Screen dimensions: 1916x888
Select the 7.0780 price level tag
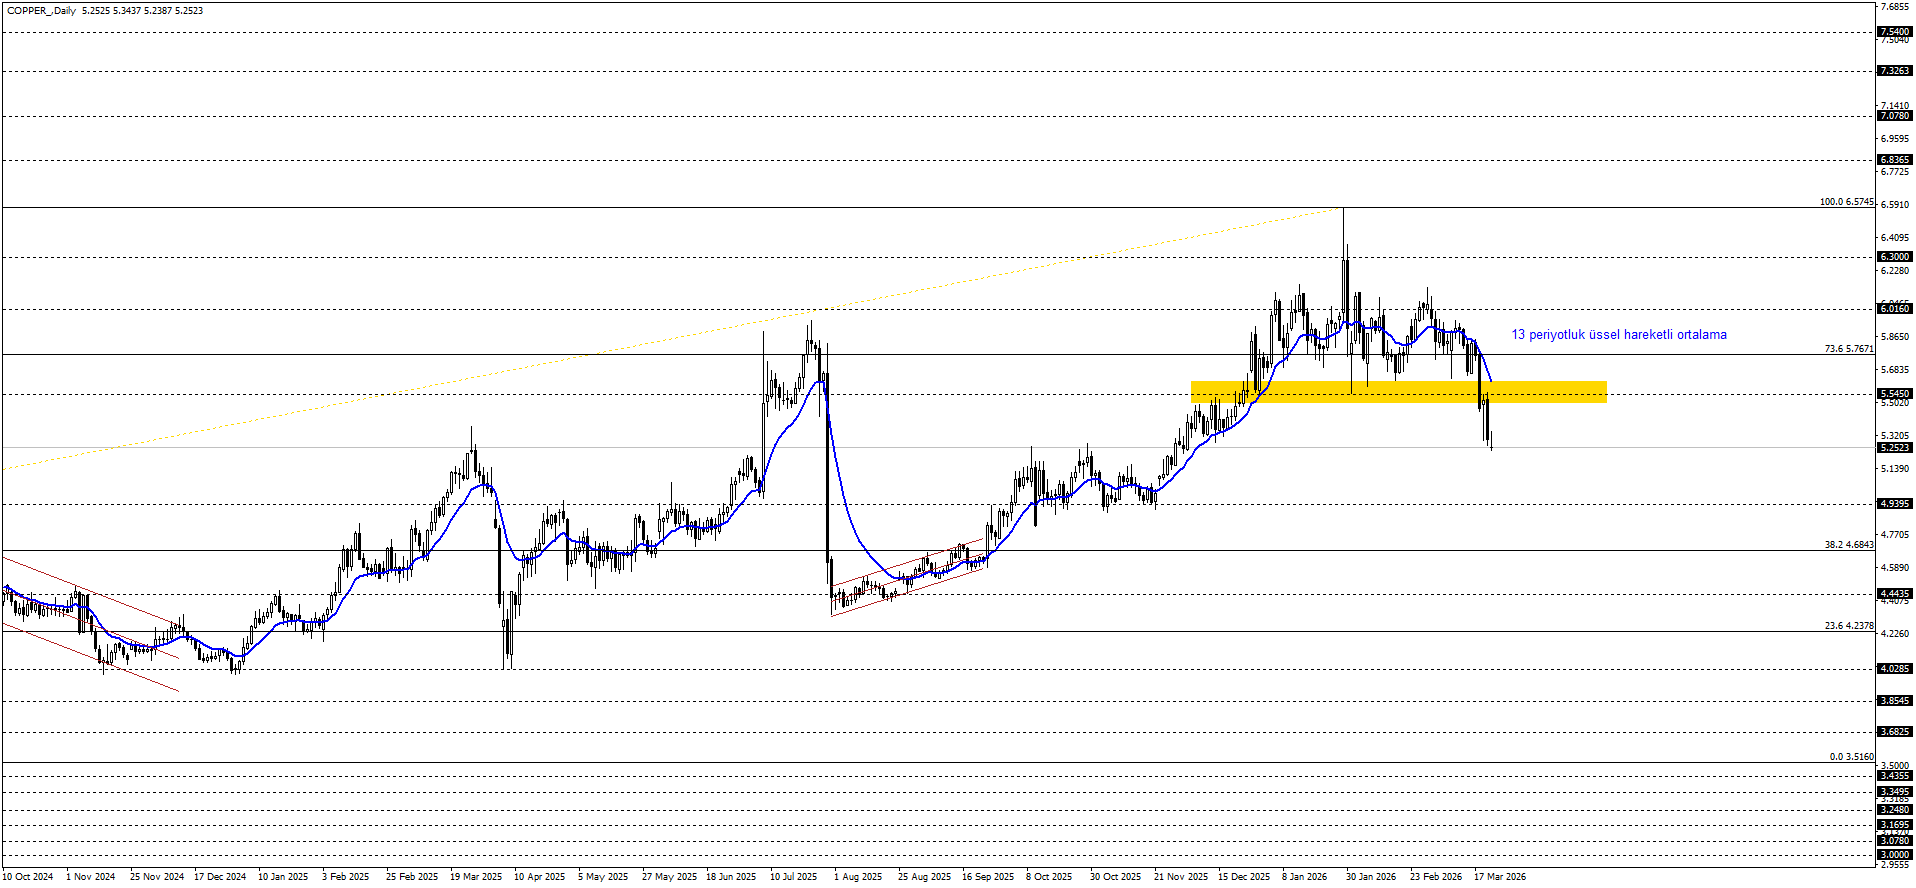coord(1894,116)
